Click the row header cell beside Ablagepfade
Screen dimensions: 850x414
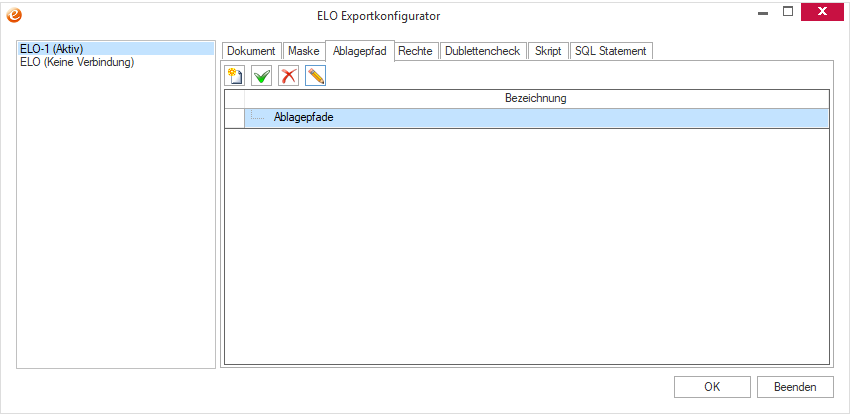pyautogui.click(x=234, y=117)
